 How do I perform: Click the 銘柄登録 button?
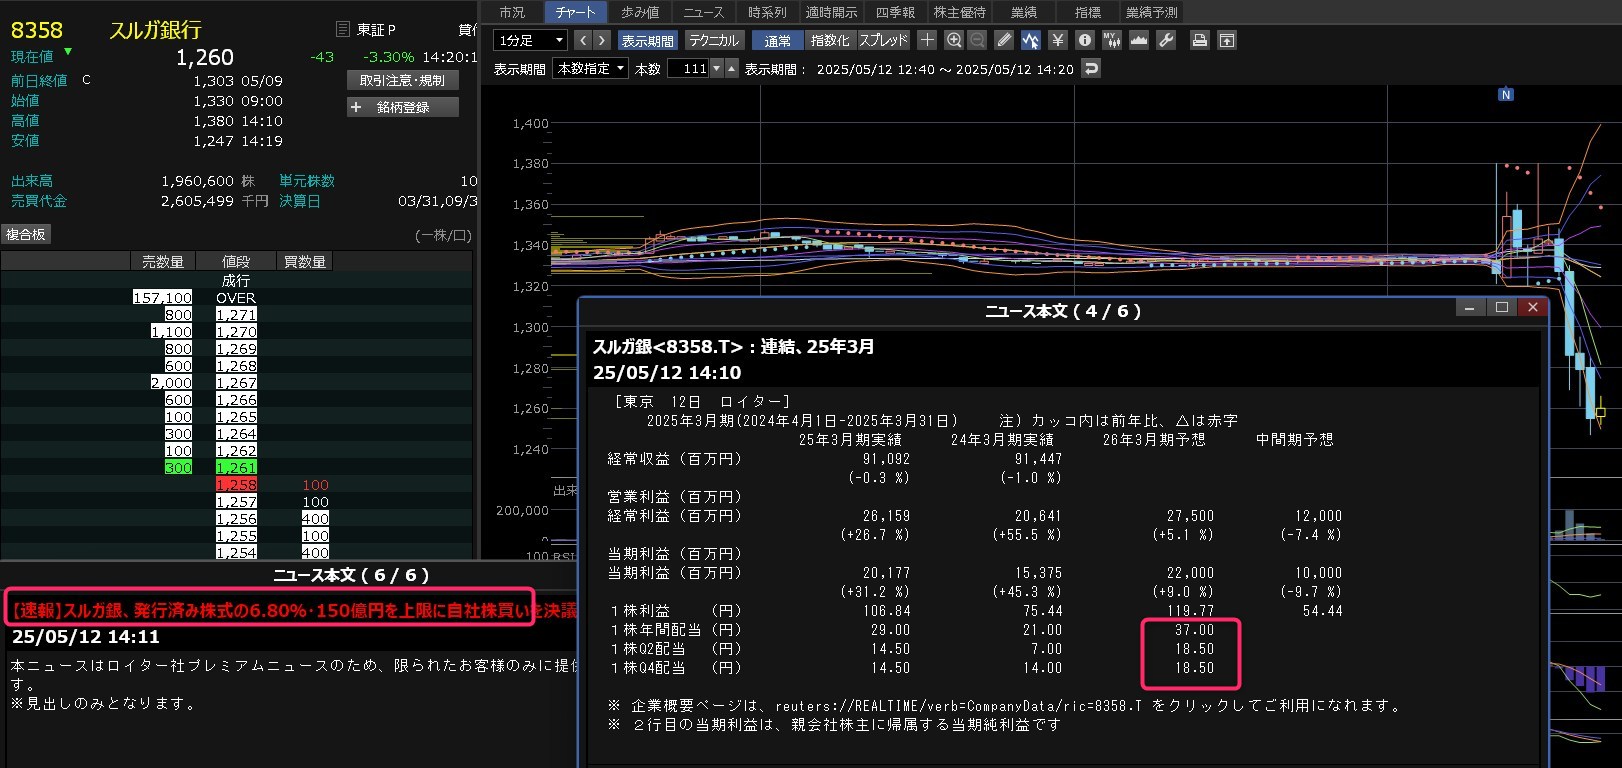pyautogui.click(x=403, y=107)
